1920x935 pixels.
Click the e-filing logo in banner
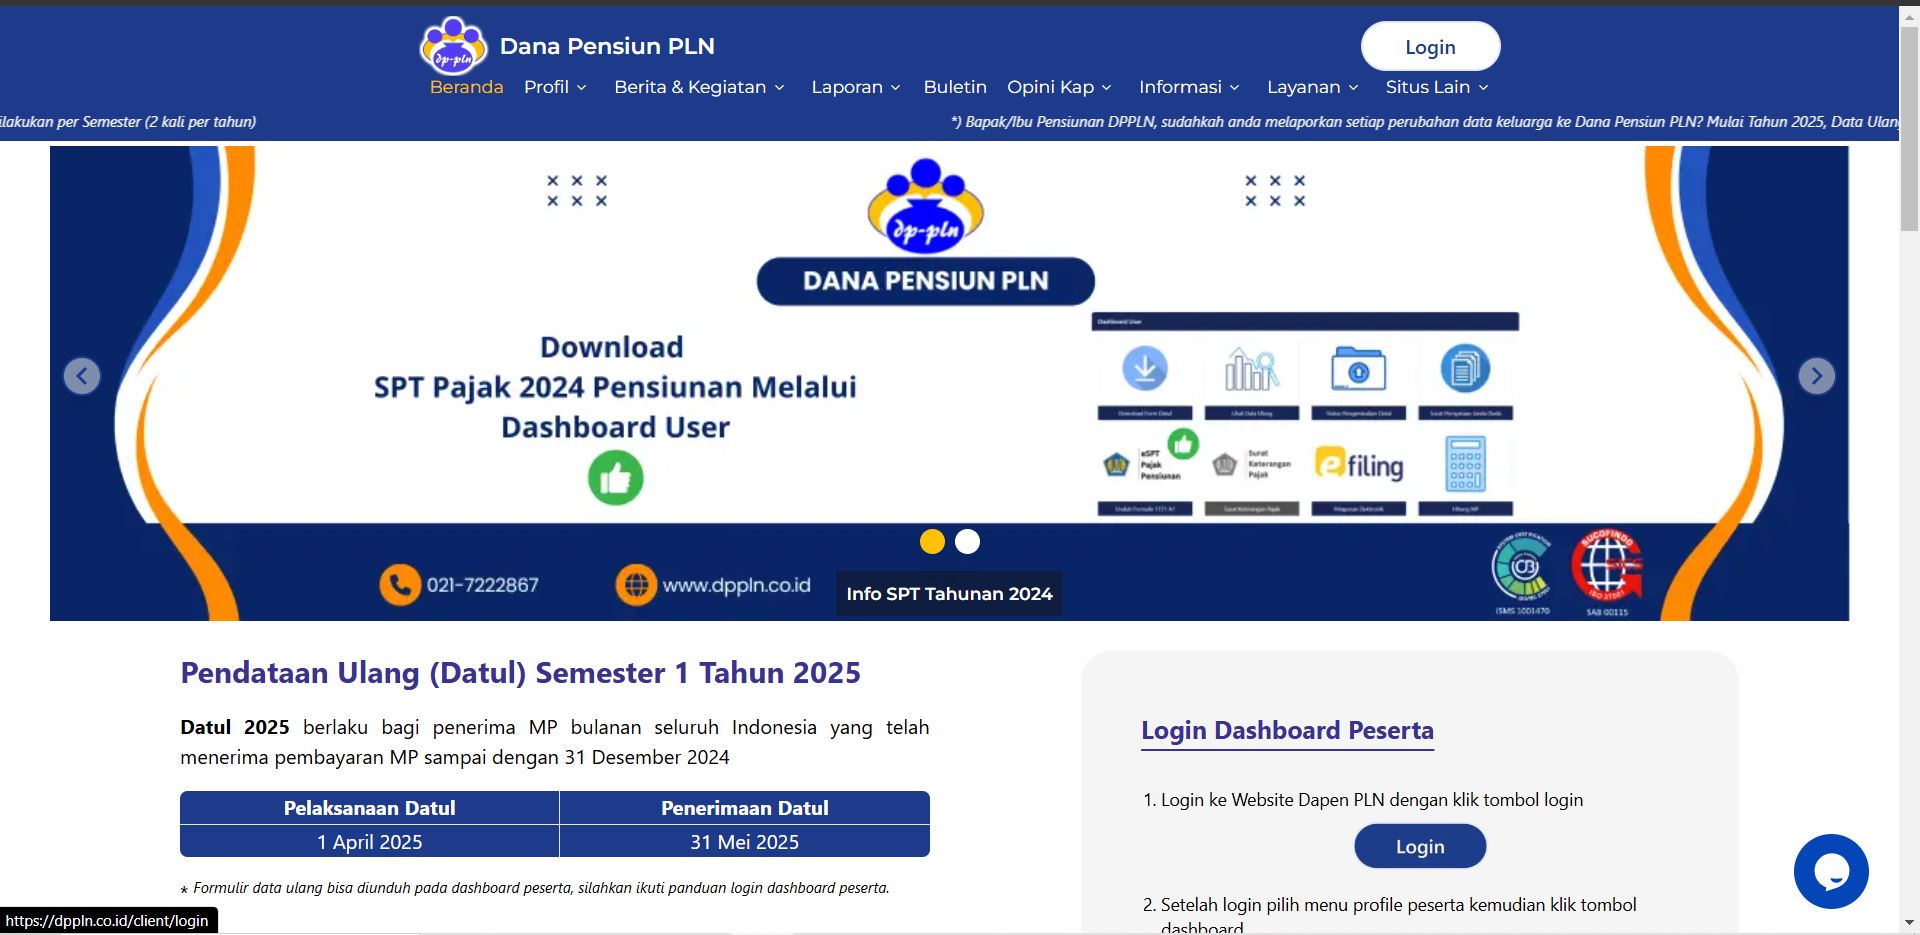(1358, 465)
